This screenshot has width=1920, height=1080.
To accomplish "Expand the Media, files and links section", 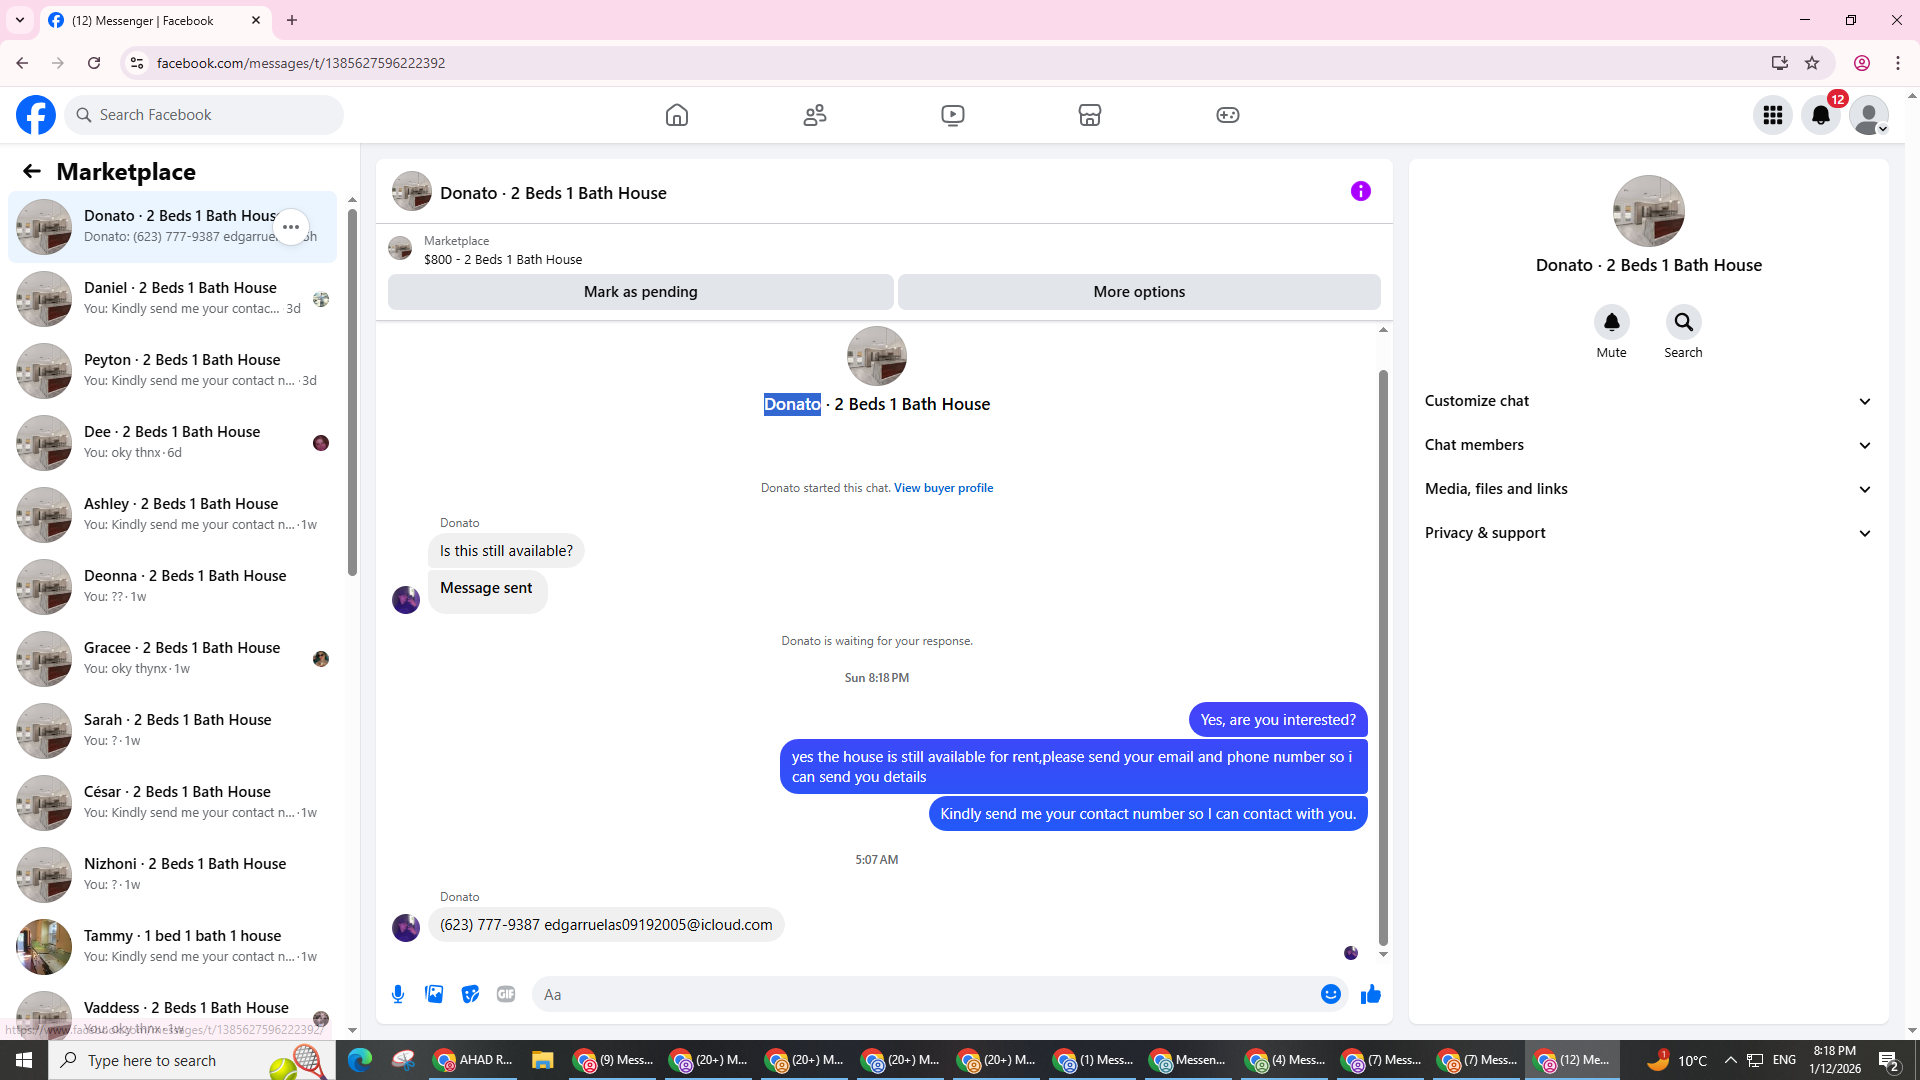I will point(1648,489).
